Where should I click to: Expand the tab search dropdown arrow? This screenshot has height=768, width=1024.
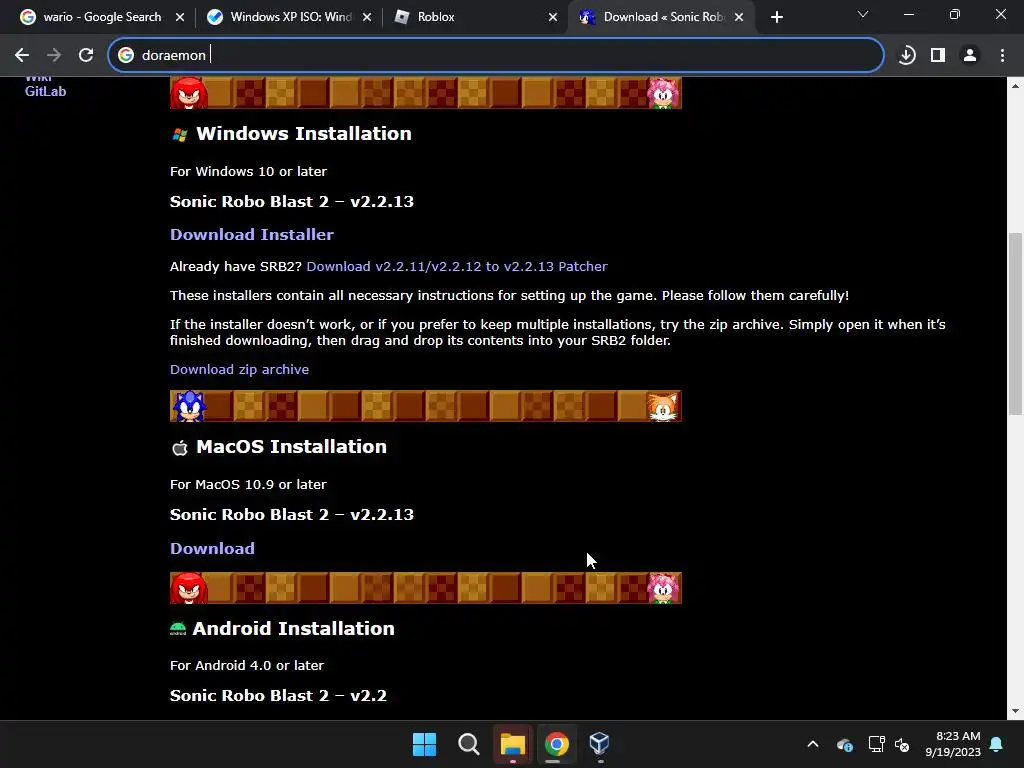[x=863, y=14]
